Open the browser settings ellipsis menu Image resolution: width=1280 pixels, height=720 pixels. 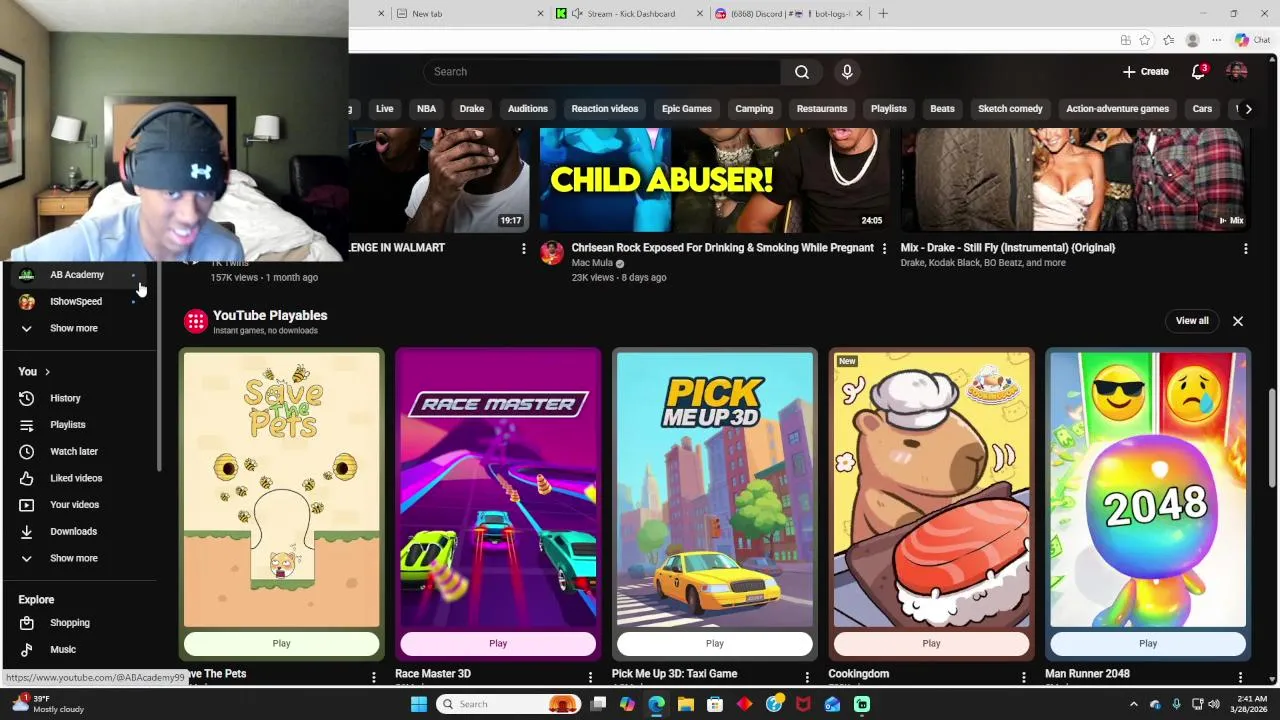[x=1216, y=40]
